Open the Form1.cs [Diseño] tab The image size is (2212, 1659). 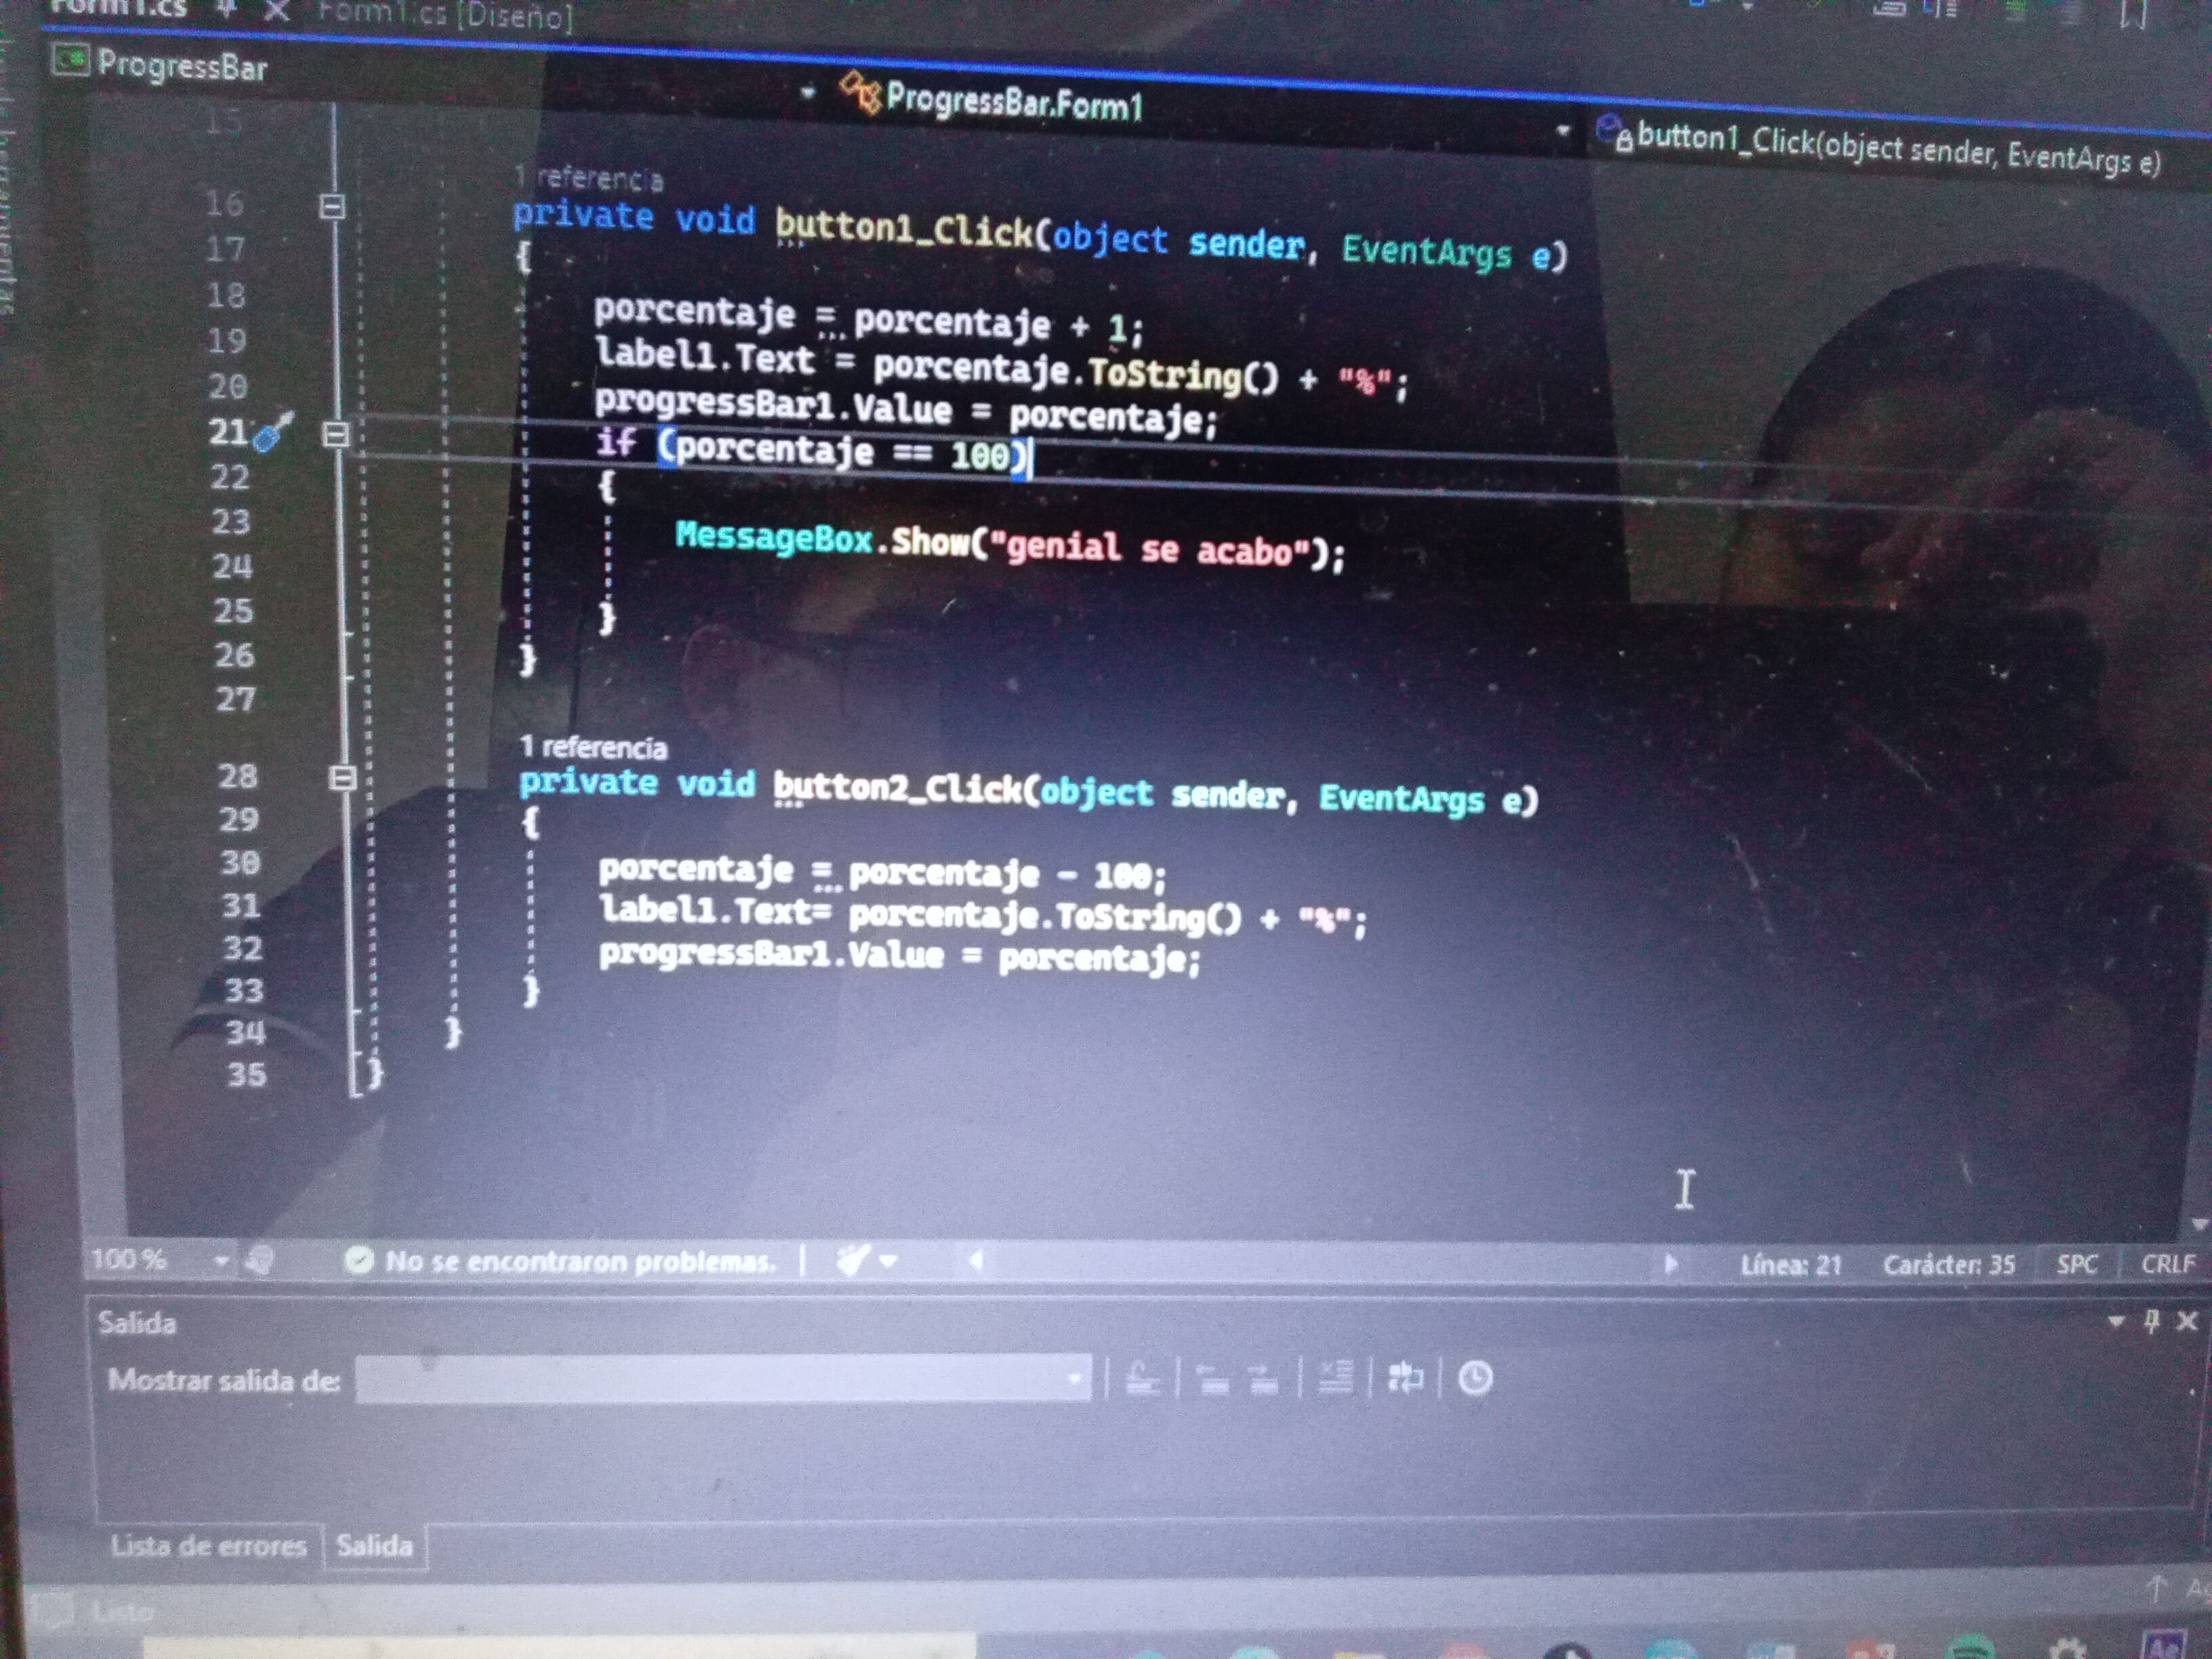tap(445, 14)
